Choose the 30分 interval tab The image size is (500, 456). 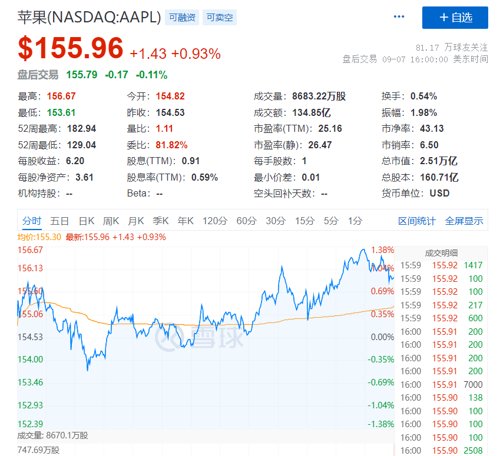click(276, 221)
